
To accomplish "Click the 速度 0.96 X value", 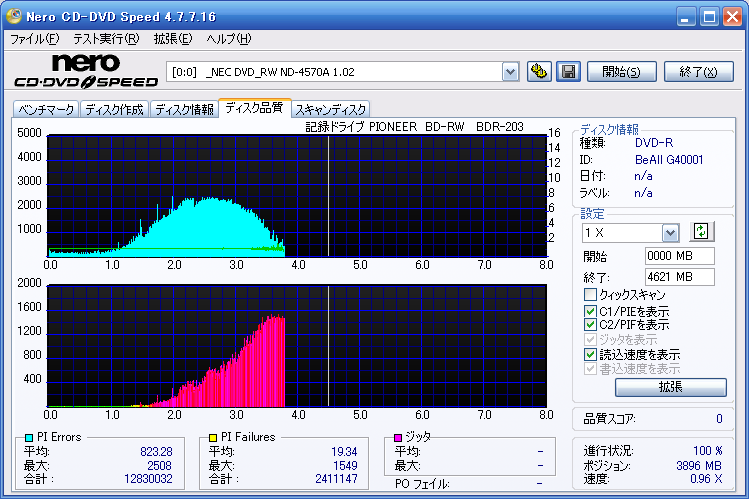I will tap(706, 479).
